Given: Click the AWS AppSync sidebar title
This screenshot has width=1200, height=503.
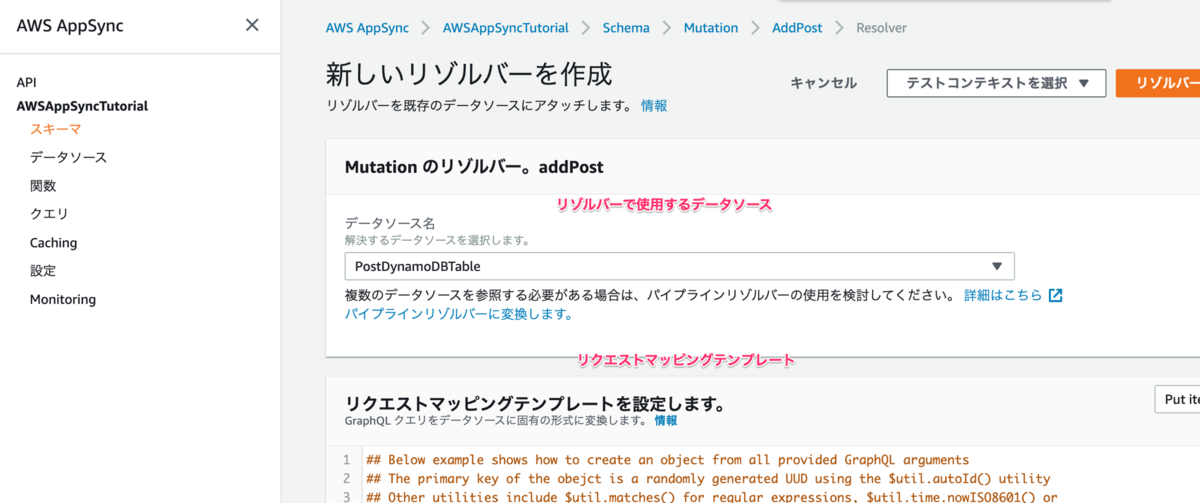Looking at the screenshot, I should (70, 25).
